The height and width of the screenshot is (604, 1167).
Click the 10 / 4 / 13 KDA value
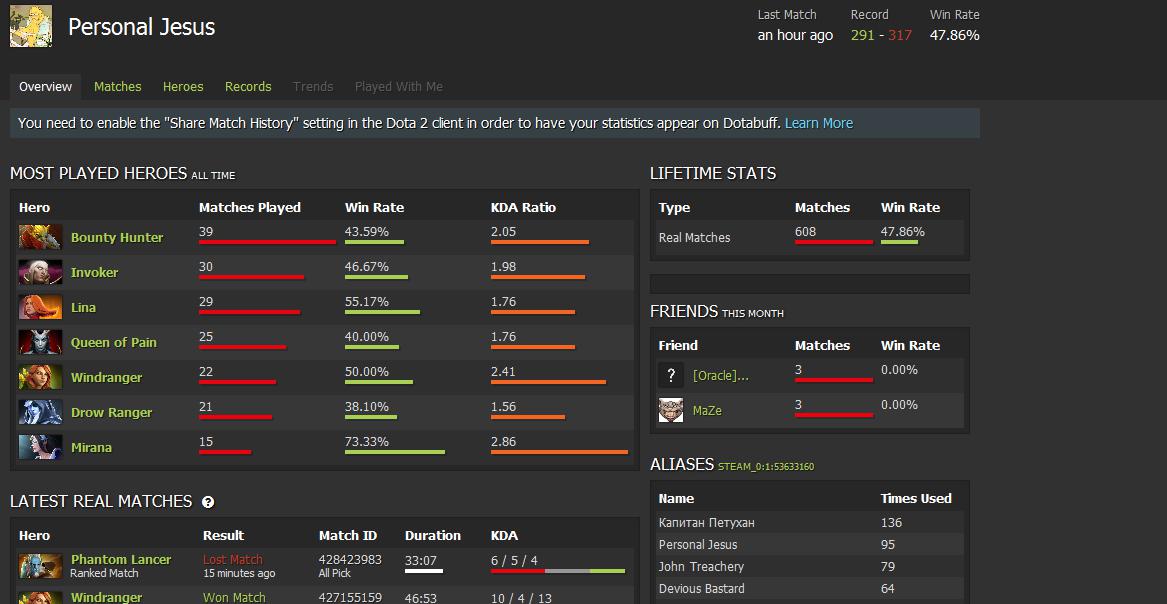[x=520, y=598]
